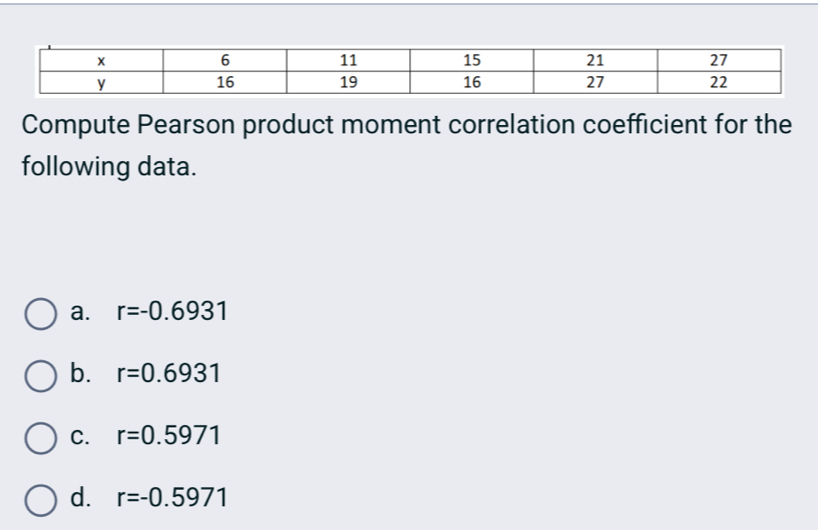Image resolution: width=818 pixels, height=530 pixels.
Task: Click the 27 cell in the x row
Action: pyautogui.click(x=719, y=60)
